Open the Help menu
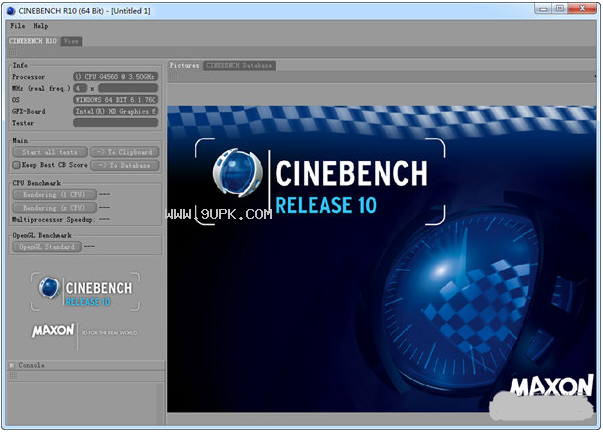603x433 pixels. [x=40, y=26]
